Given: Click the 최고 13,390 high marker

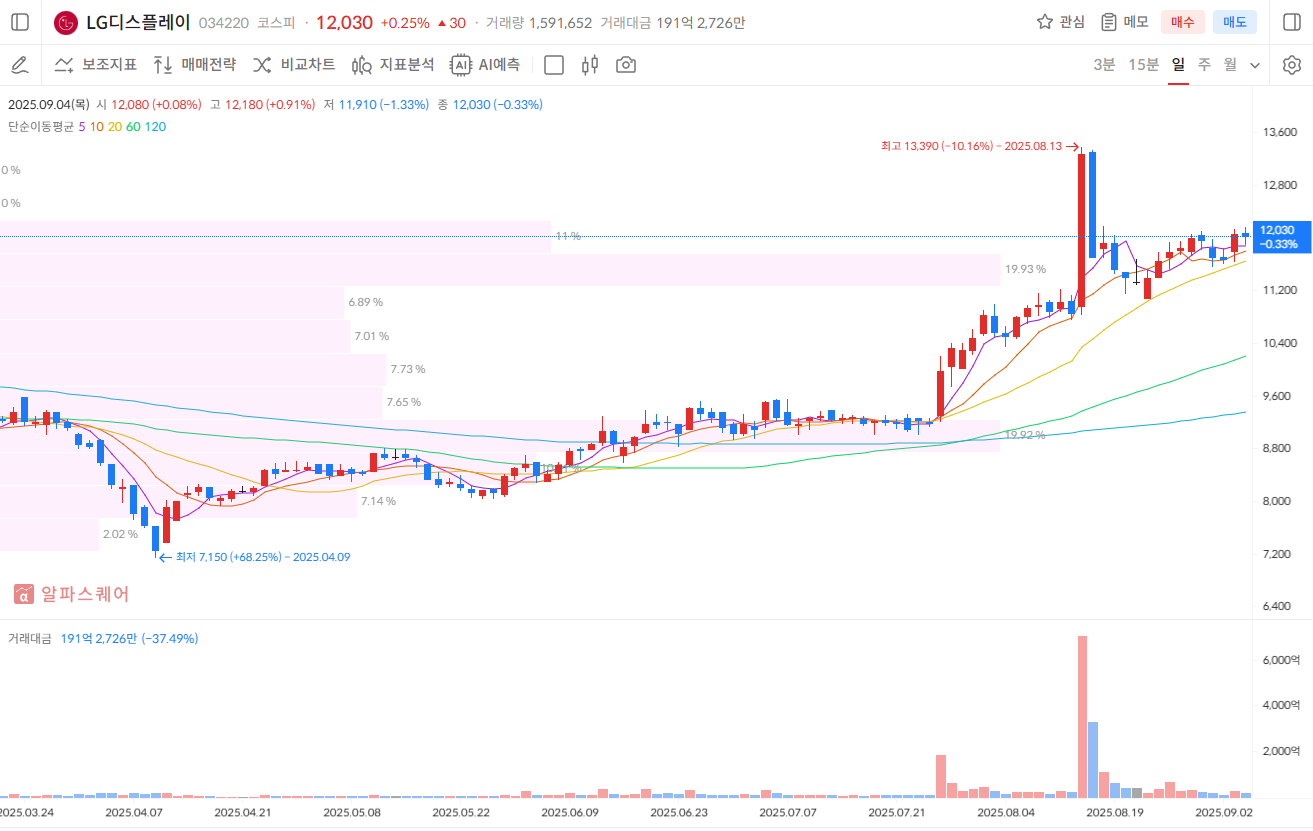Looking at the screenshot, I should click(979, 146).
